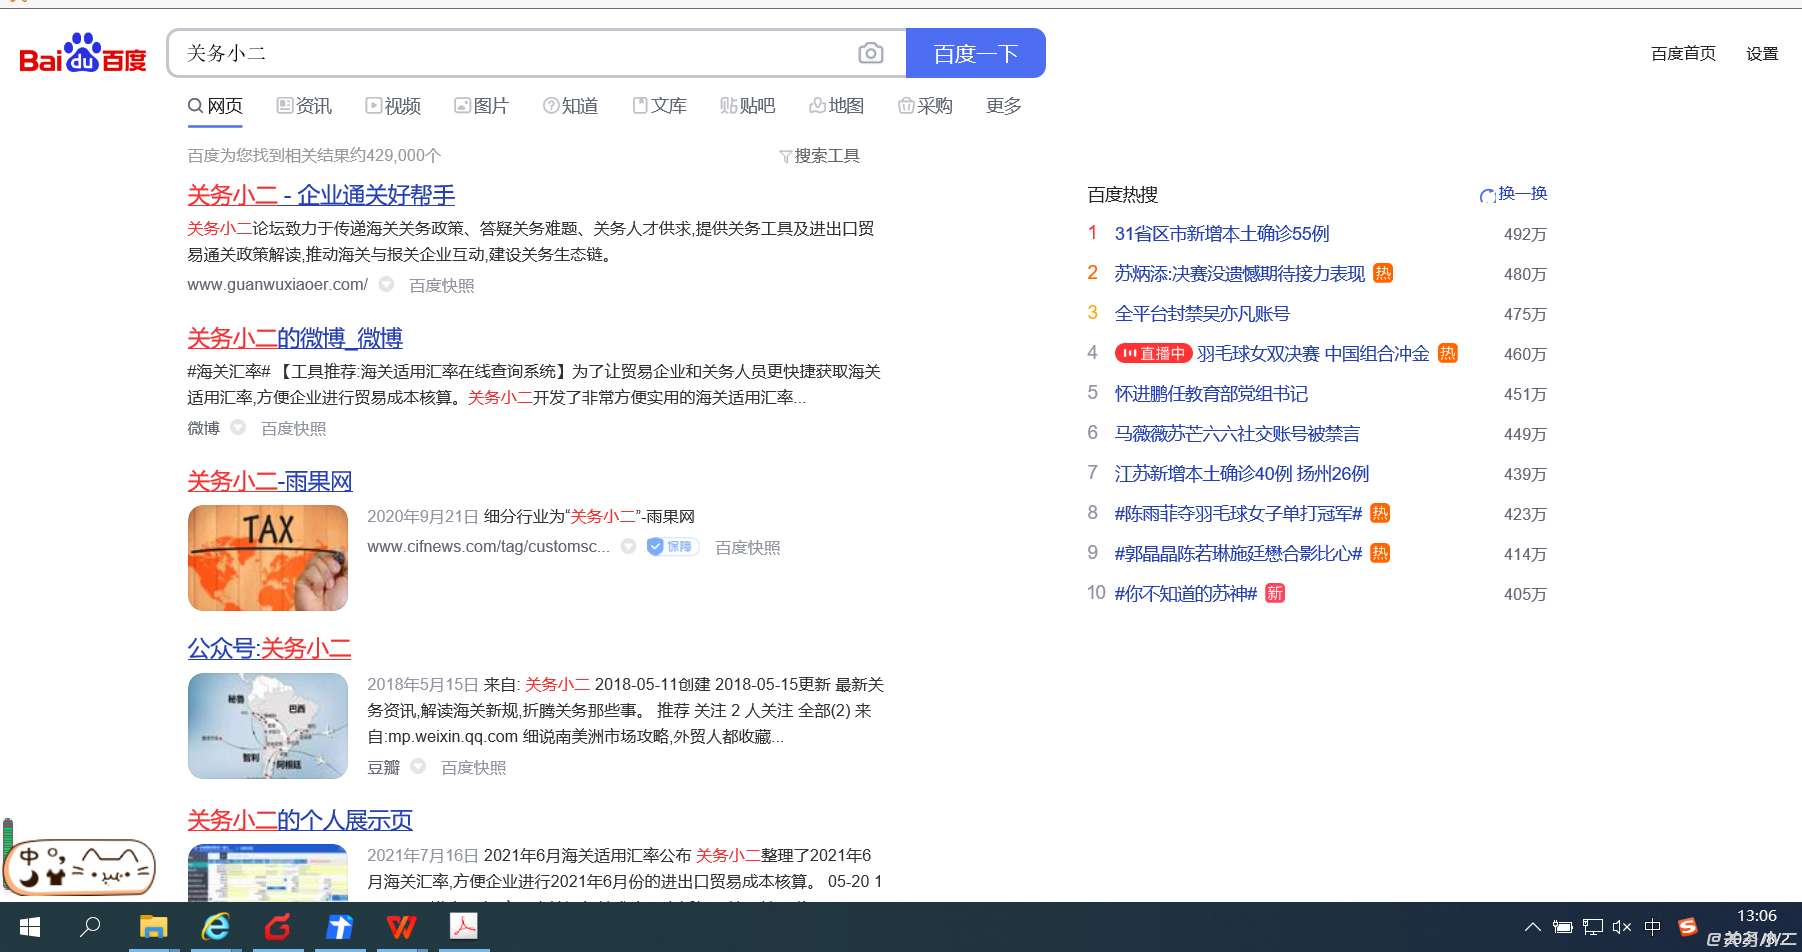
Task: Open the 更多 menu
Action: (1003, 106)
